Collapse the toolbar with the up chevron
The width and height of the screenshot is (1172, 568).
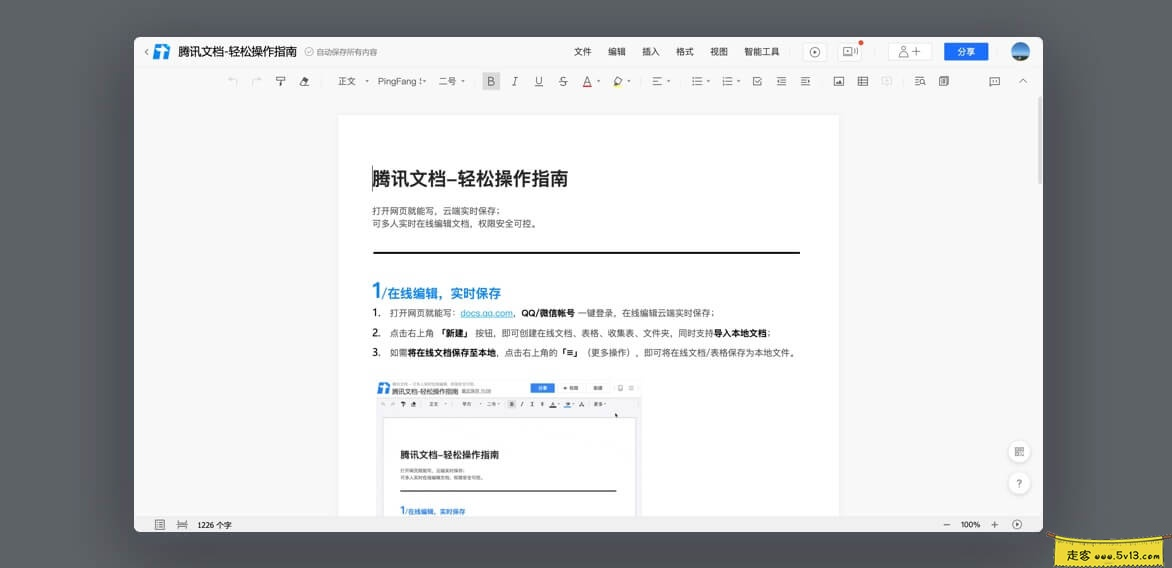point(1024,81)
